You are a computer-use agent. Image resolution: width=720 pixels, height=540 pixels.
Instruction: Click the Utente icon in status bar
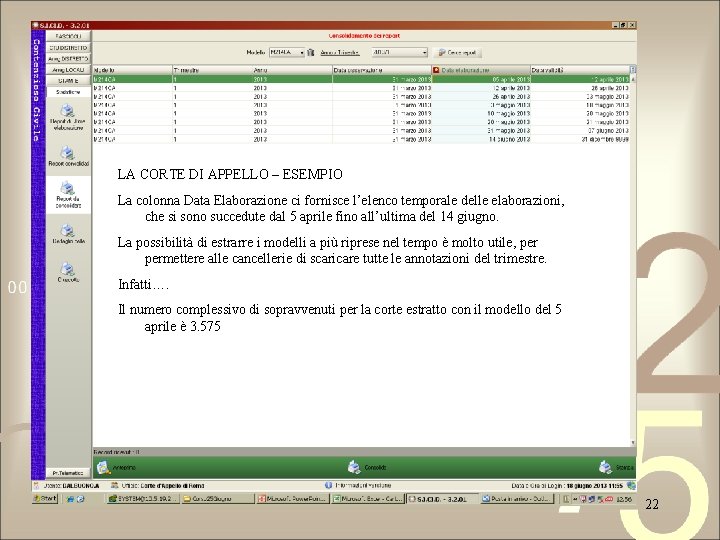tap(36, 485)
